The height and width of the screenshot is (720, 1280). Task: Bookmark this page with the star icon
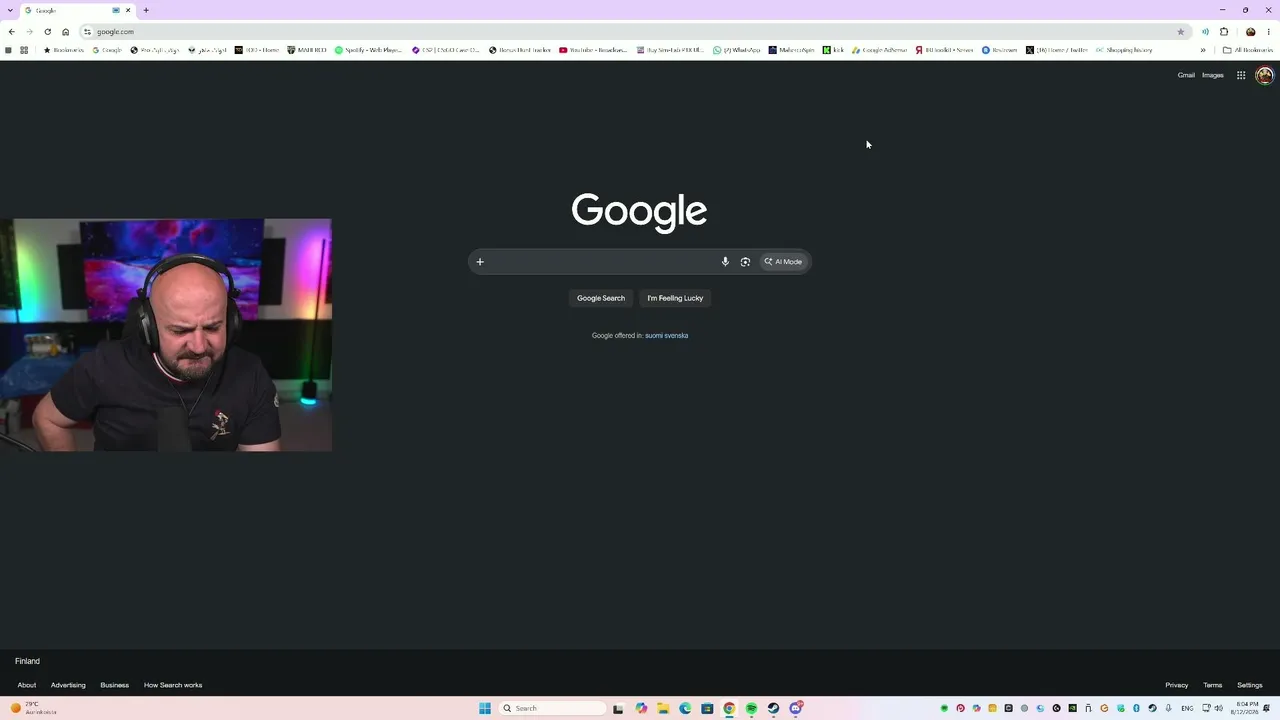click(1180, 32)
